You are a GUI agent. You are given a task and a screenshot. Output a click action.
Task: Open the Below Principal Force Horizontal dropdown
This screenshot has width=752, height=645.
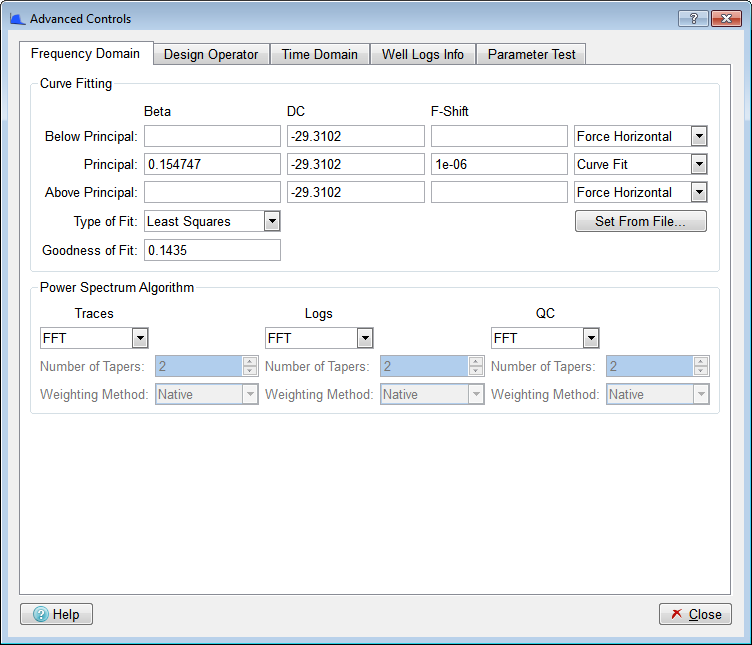(x=641, y=136)
